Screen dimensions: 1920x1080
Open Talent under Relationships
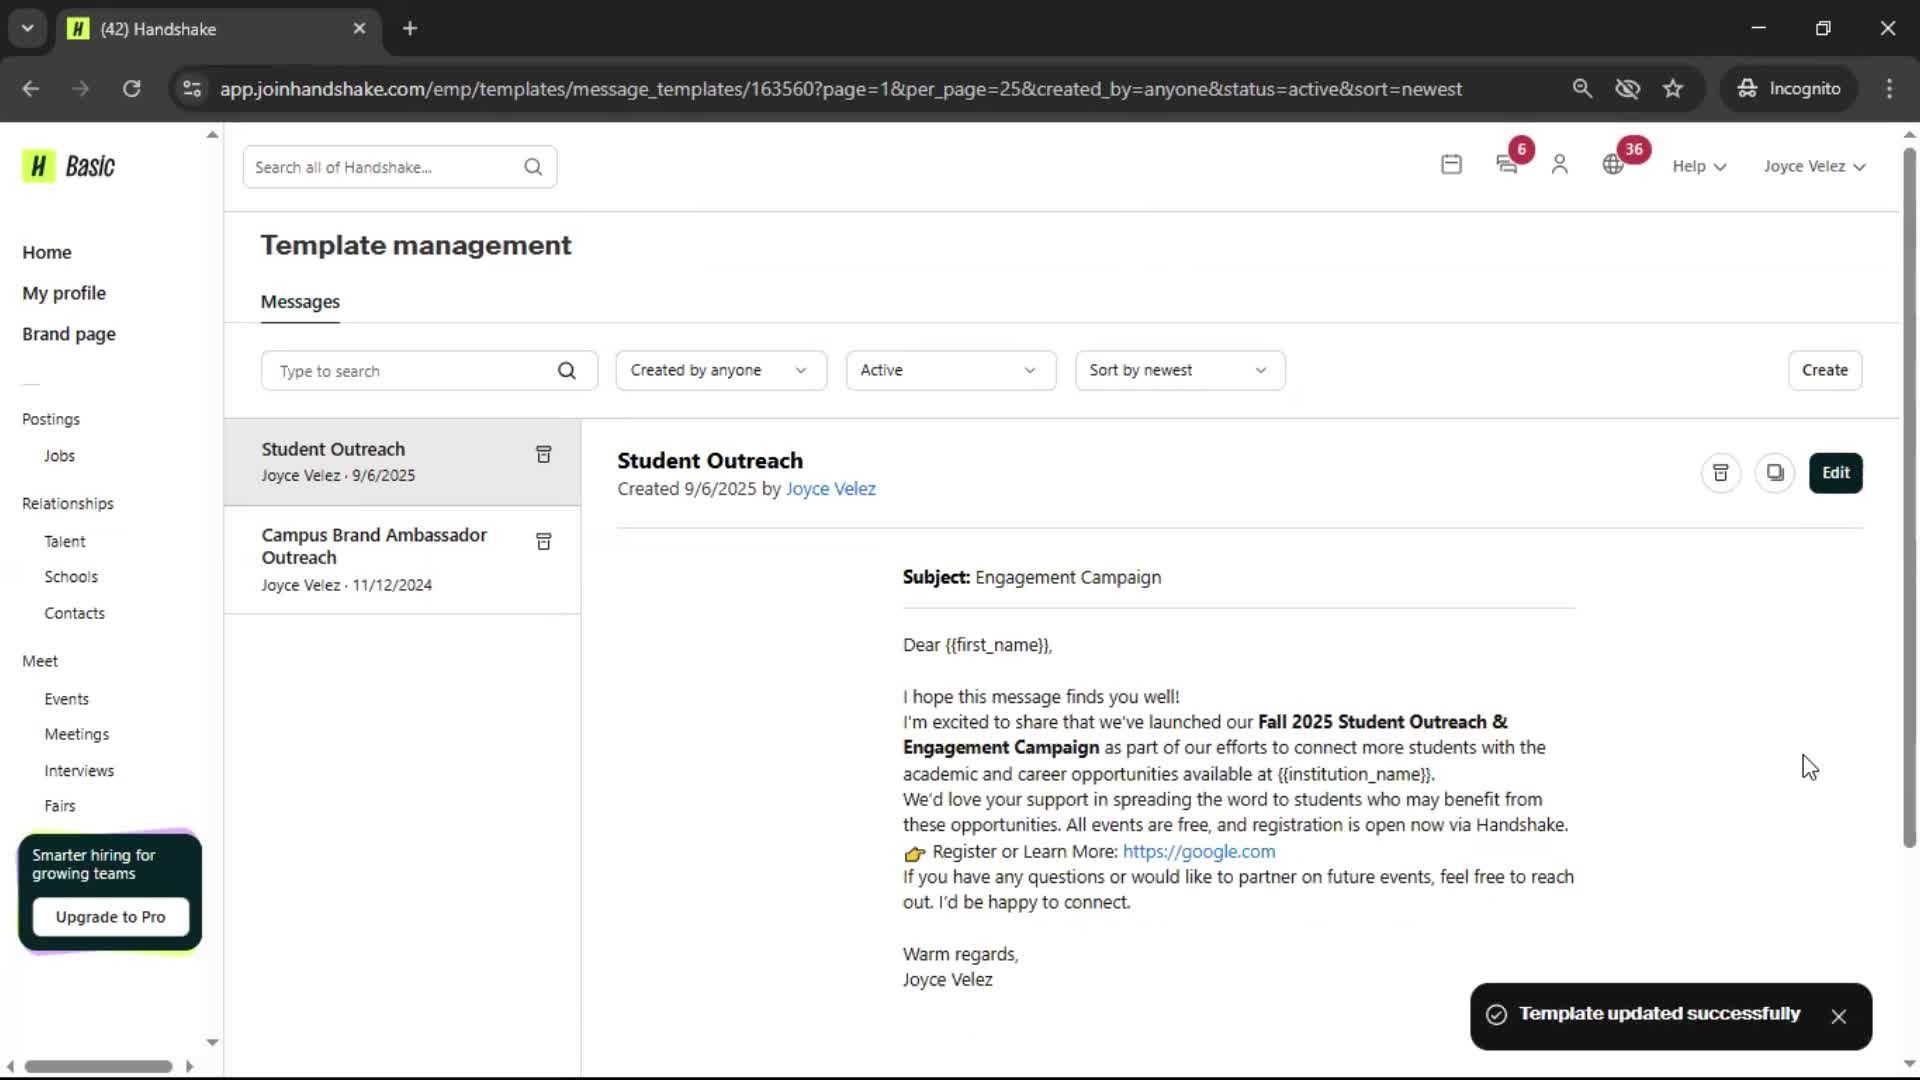[65, 541]
